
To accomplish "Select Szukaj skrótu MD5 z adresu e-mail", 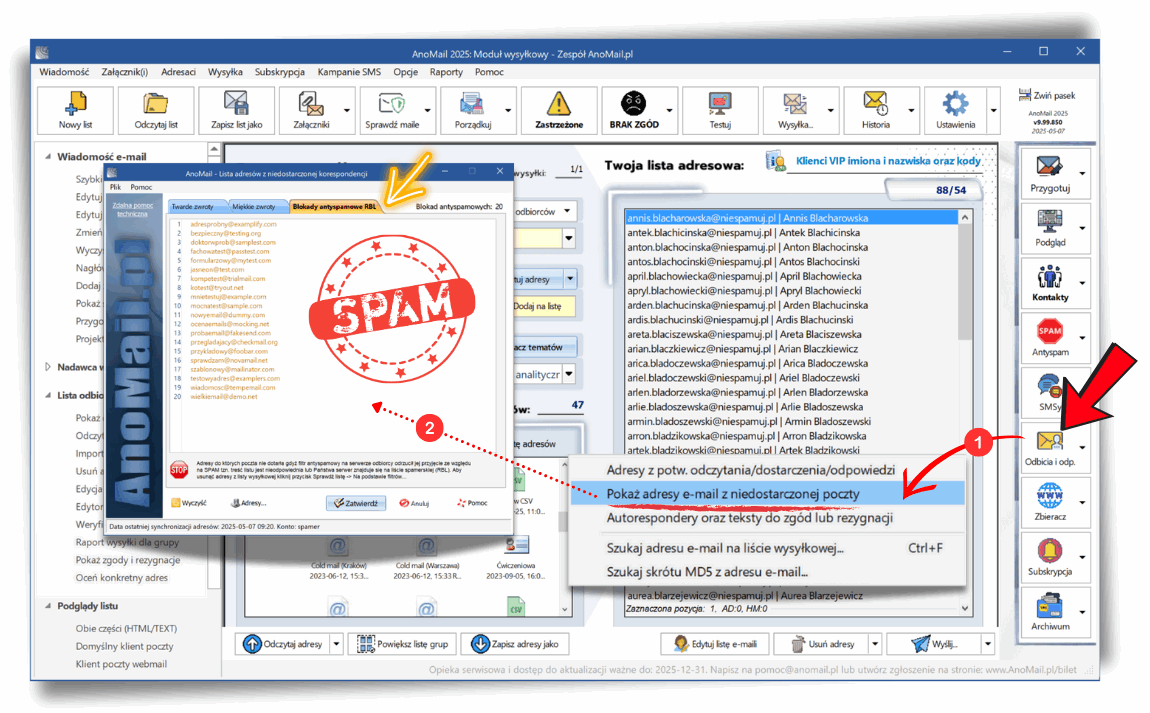I will coord(767,572).
